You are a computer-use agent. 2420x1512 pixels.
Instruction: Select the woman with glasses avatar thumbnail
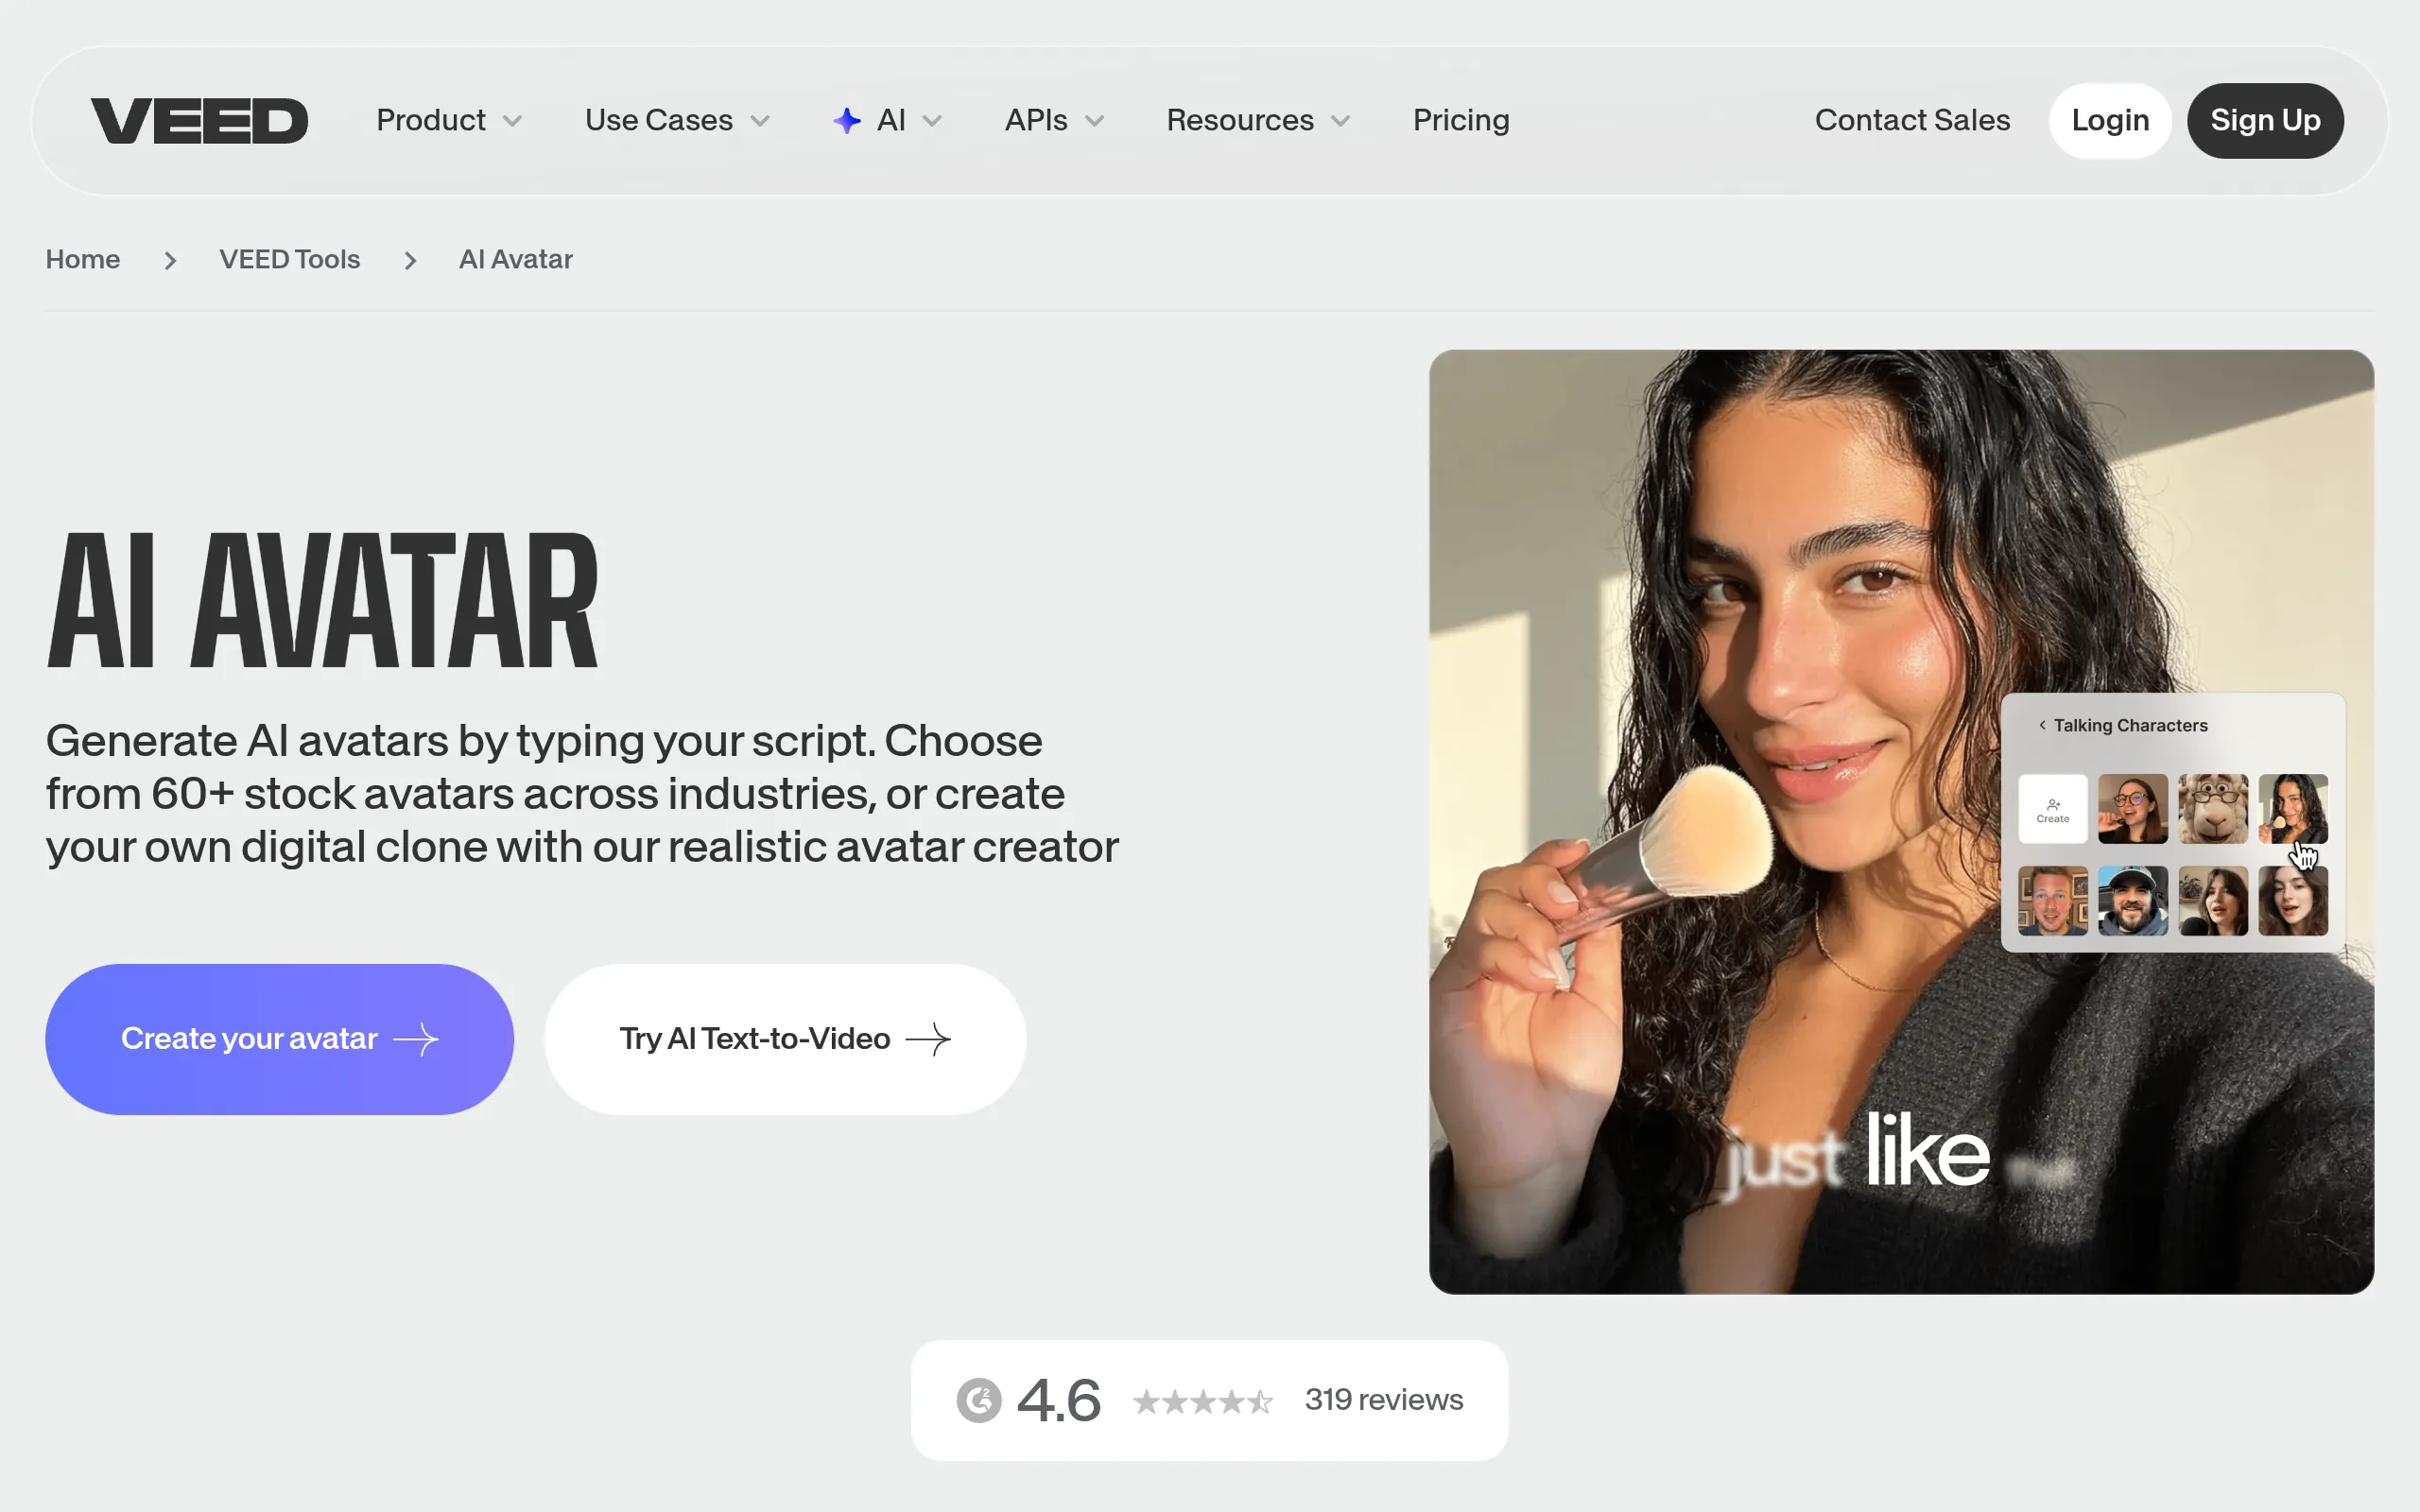[2132, 809]
